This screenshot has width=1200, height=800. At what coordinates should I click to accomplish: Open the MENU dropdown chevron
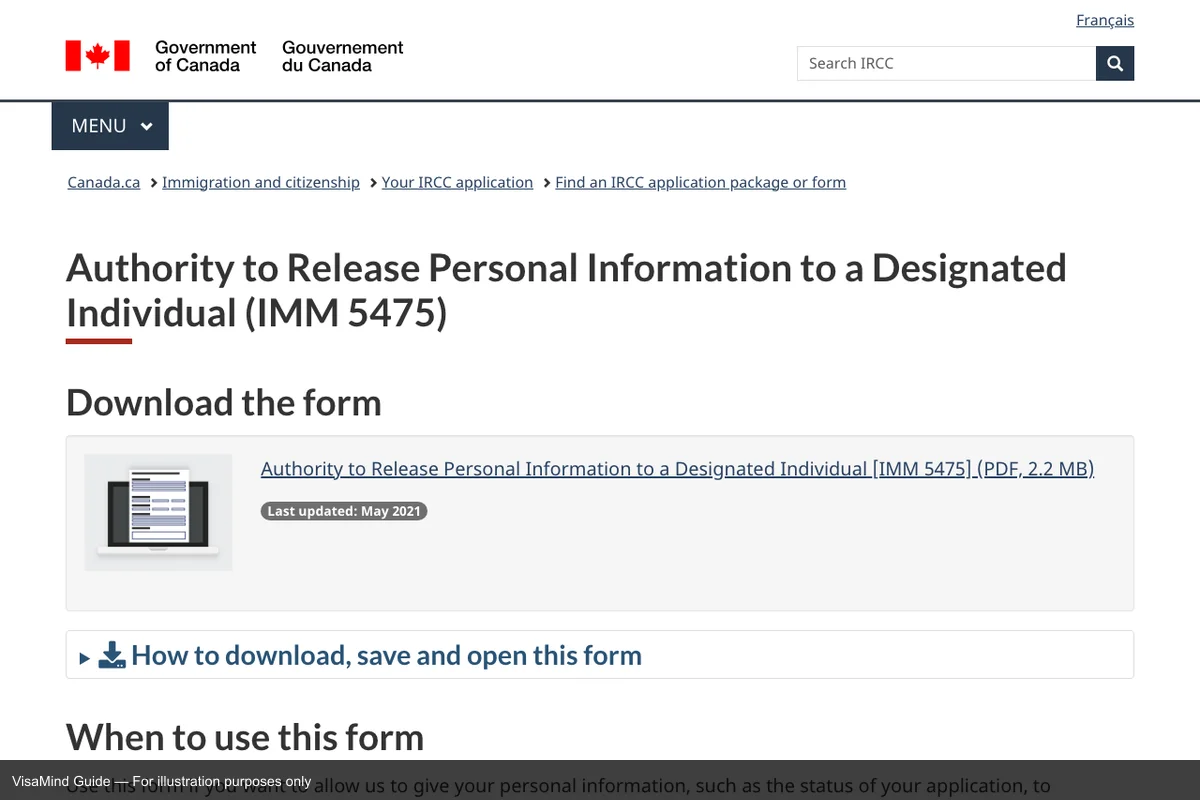tap(147, 127)
